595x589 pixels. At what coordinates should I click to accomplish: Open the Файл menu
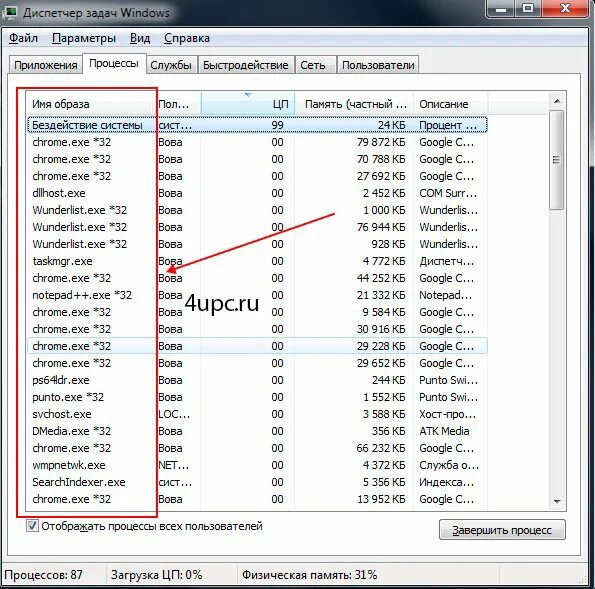pyautogui.click(x=23, y=38)
